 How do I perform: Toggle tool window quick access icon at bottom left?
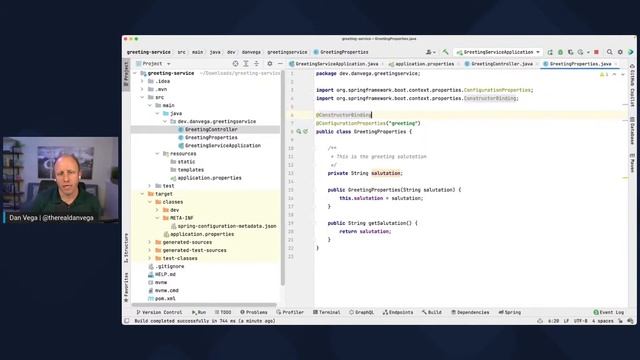[127, 321]
